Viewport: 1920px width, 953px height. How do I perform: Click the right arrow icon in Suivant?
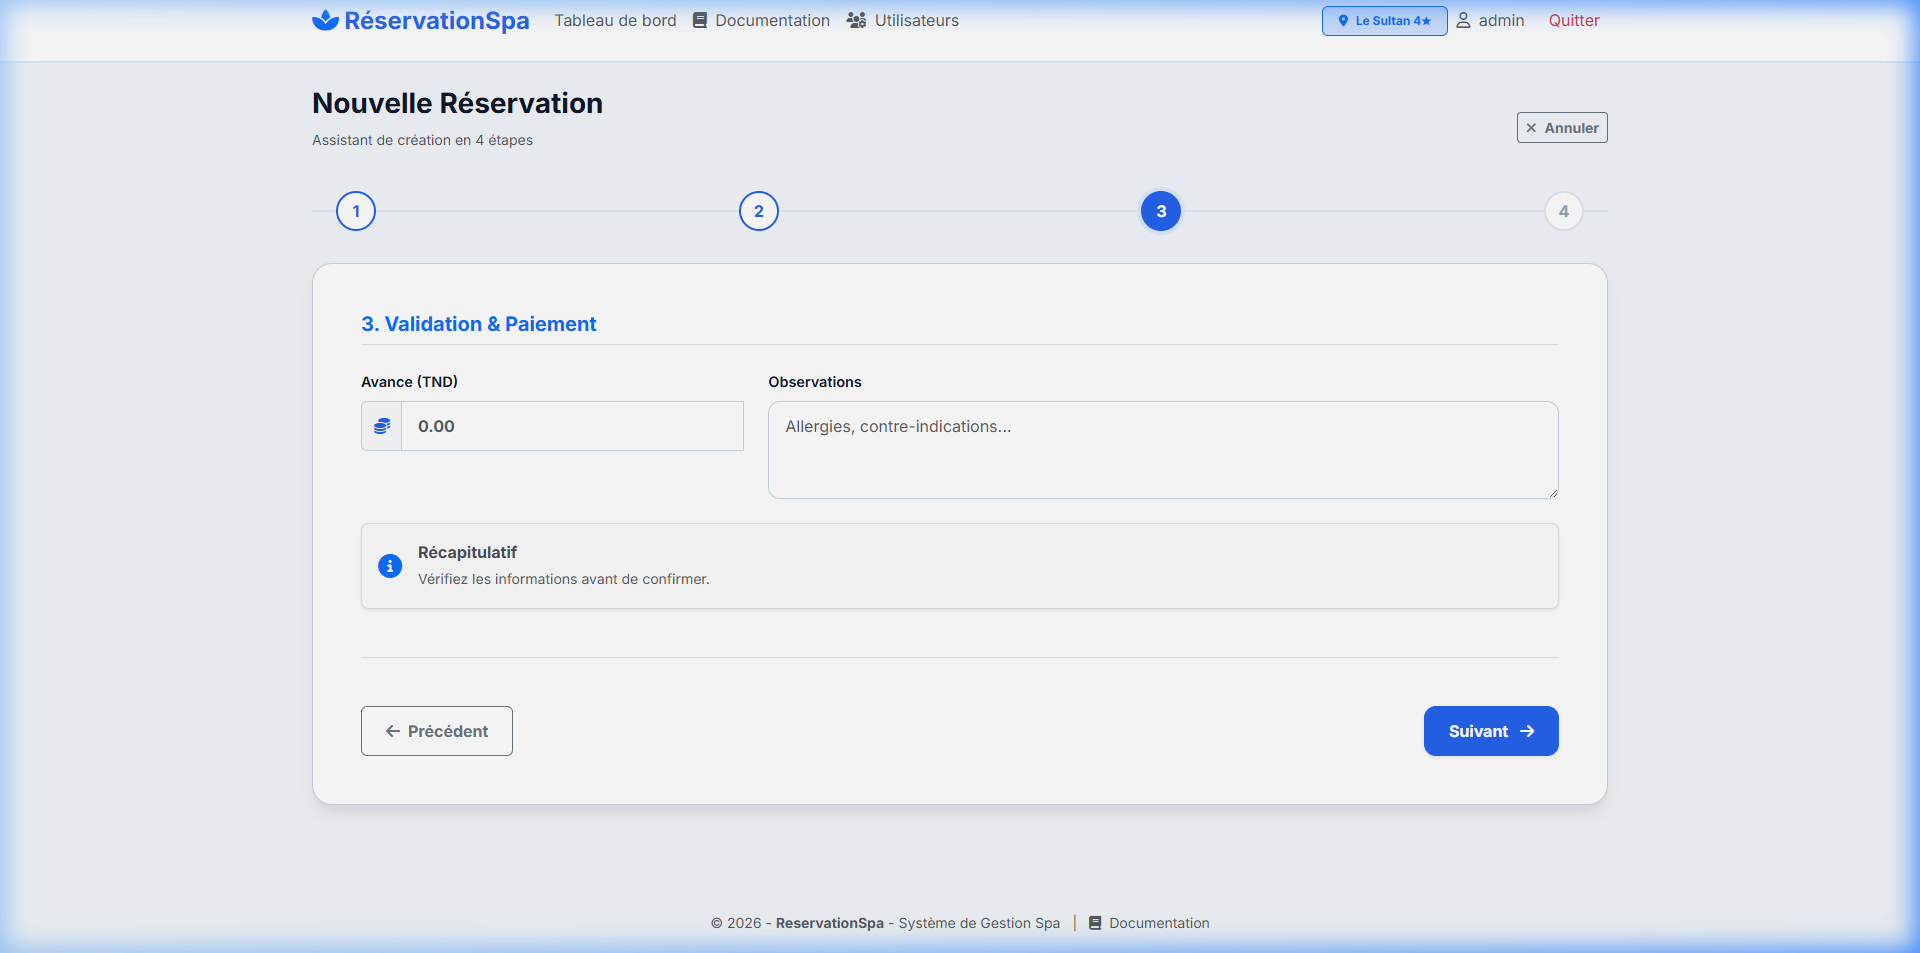tap(1527, 731)
